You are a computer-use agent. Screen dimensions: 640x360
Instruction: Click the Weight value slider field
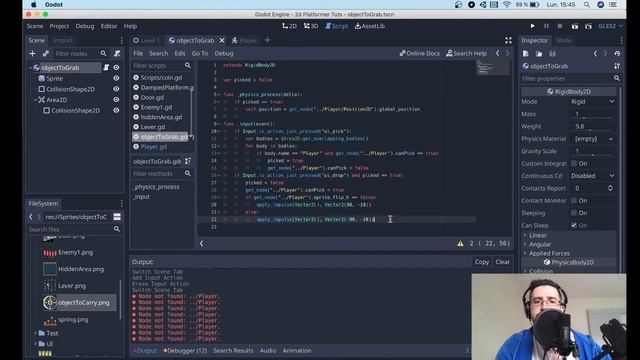(593, 127)
